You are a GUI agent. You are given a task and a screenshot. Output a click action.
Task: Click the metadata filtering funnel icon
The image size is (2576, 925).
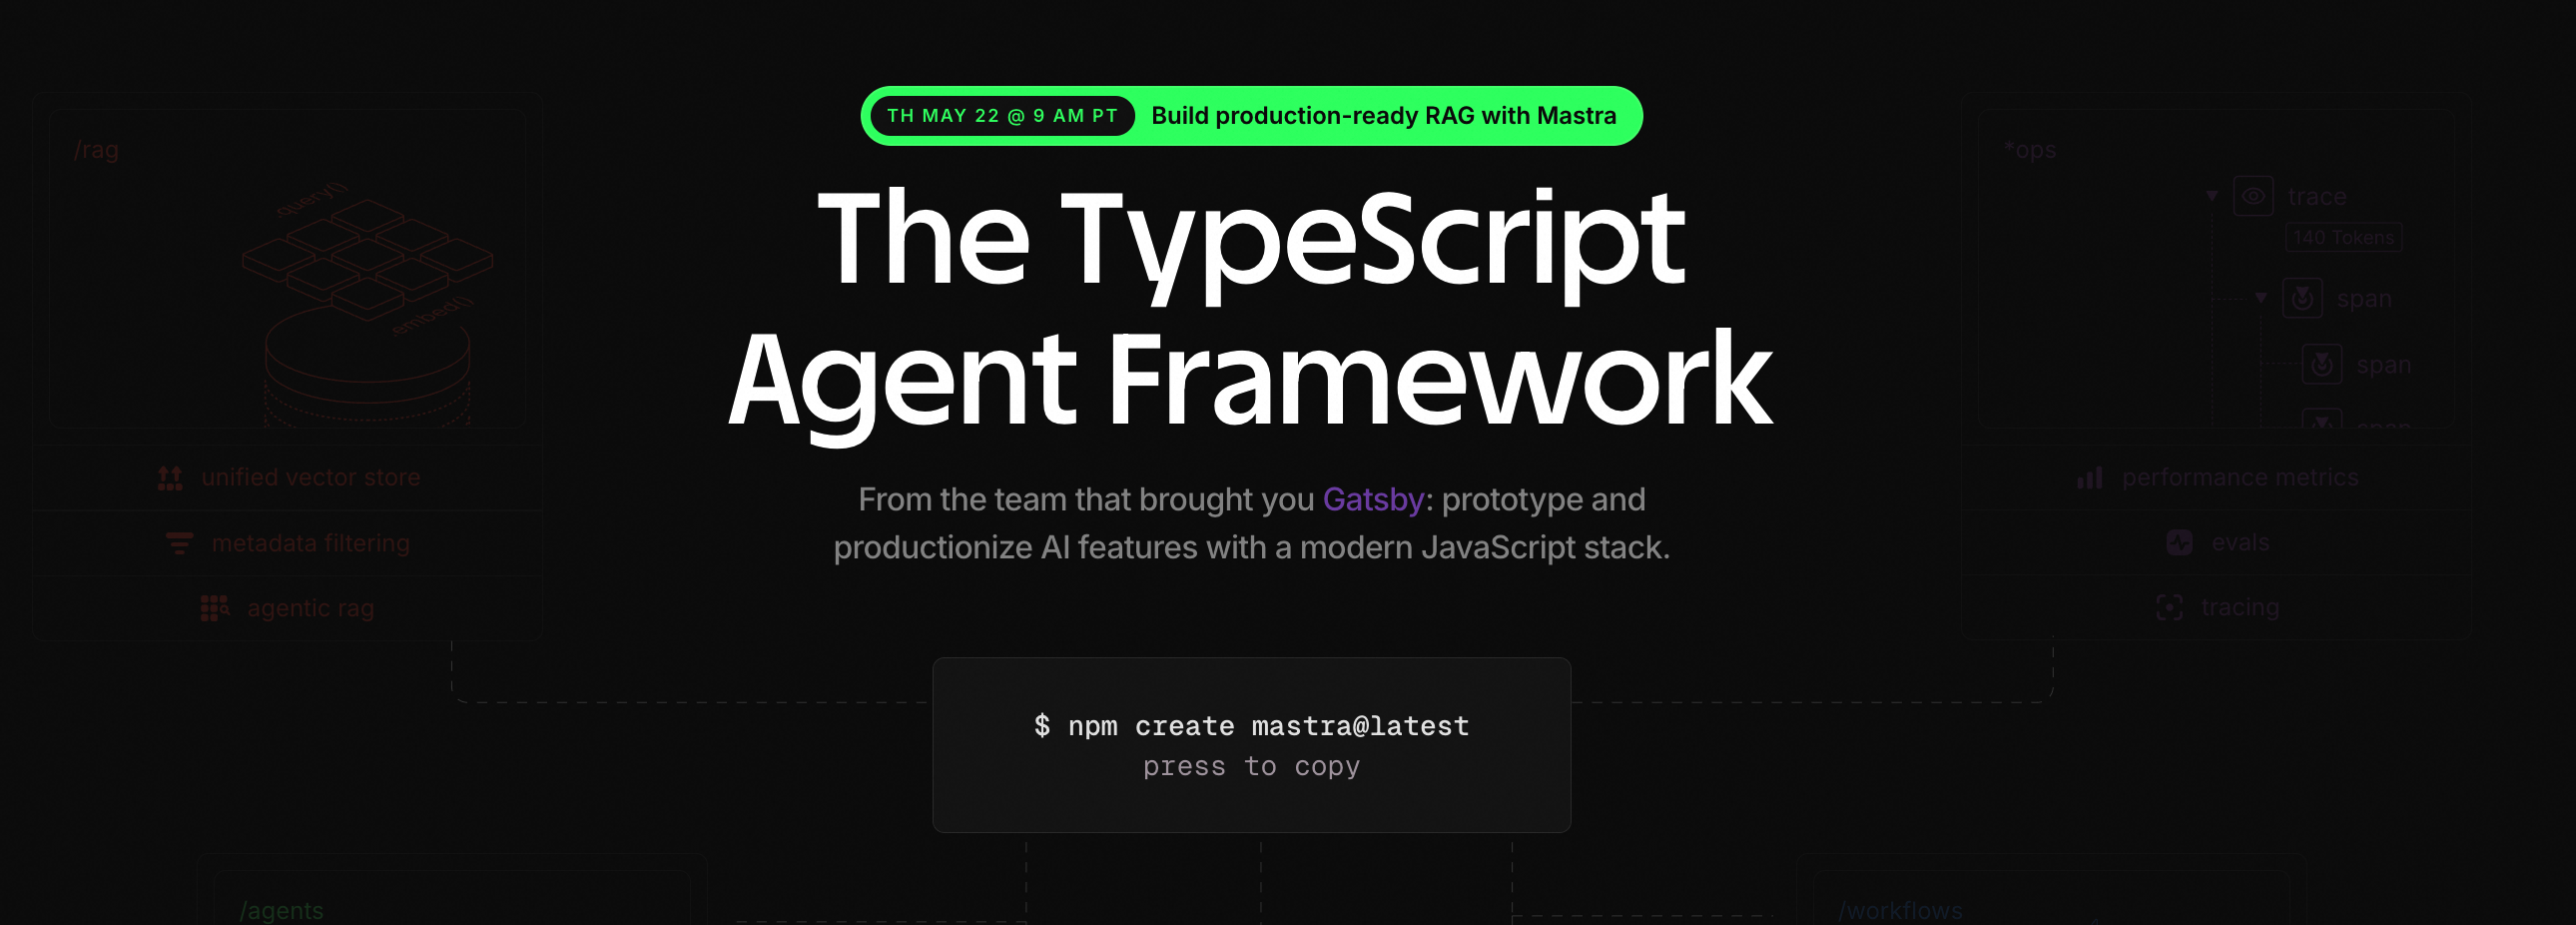coord(179,543)
